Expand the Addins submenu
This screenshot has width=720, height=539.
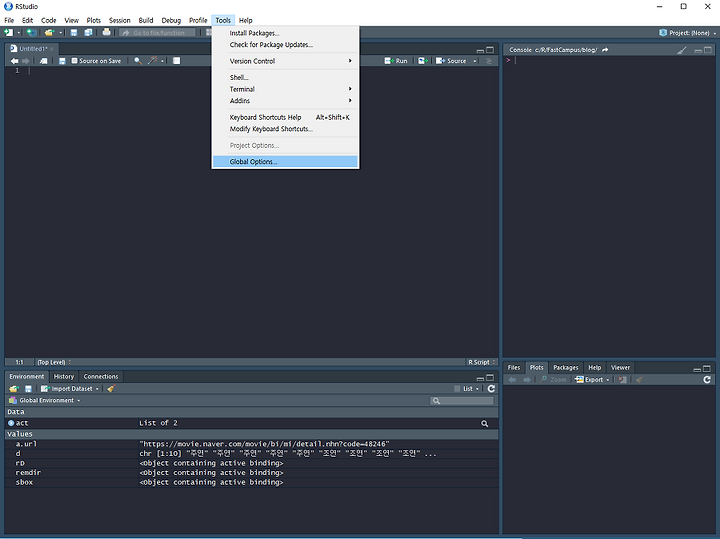click(285, 101)
